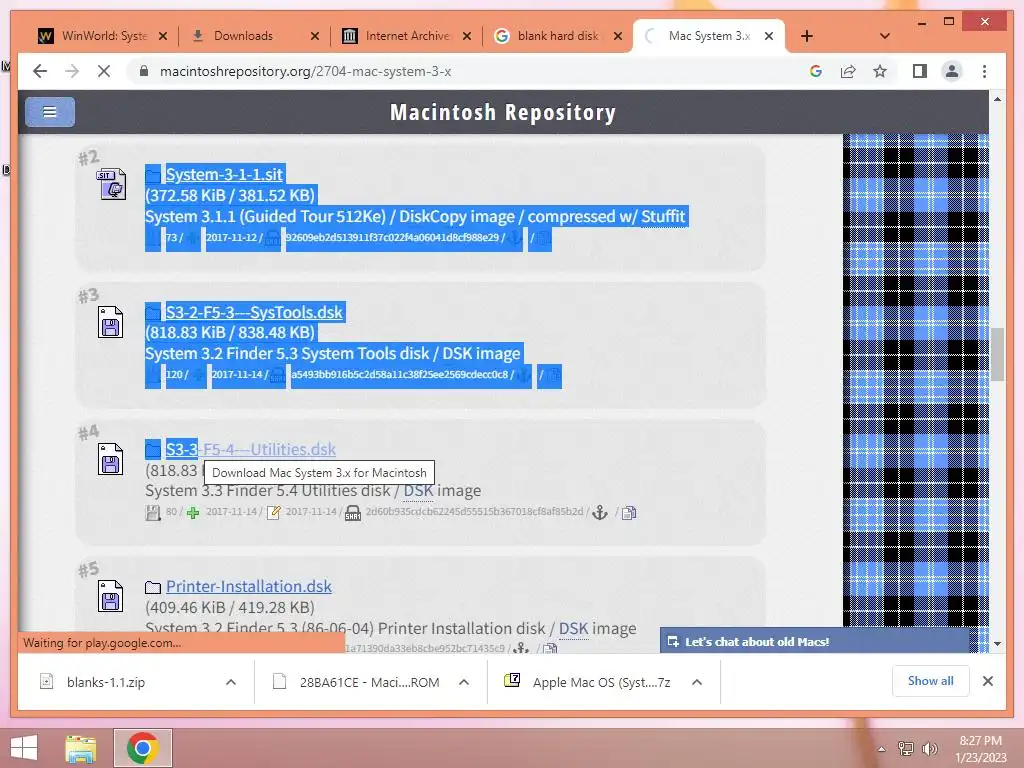
Task: Toggle the browser side panel
Action: [x=920, y=71]
